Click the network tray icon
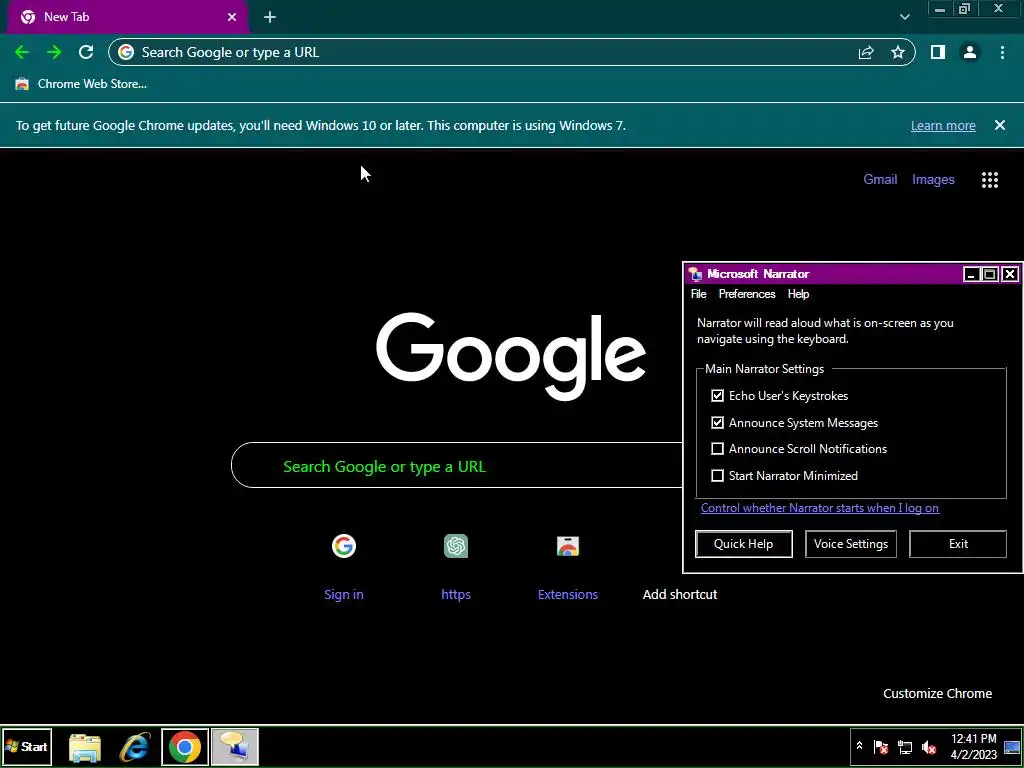This screenshot has height=768, width=1024. (904, 746)
